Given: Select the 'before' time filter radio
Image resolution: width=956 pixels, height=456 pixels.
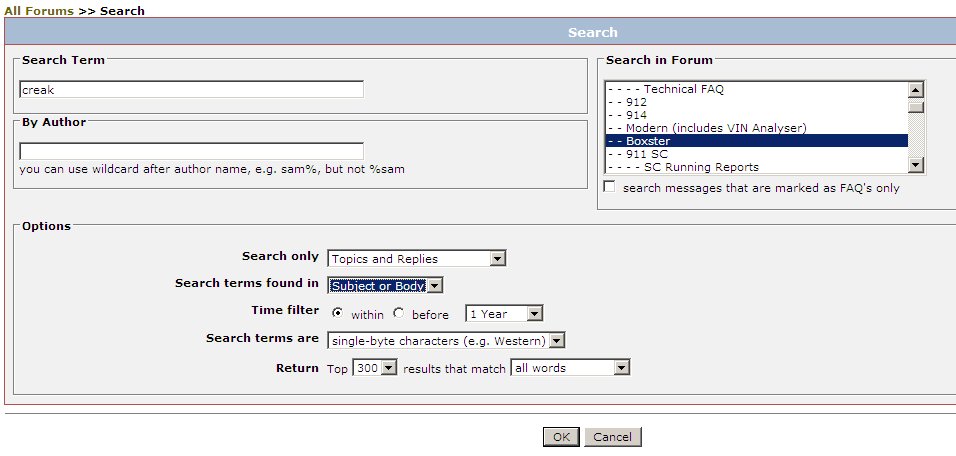Looking at the screenshot, I should [x=399, y=313].
